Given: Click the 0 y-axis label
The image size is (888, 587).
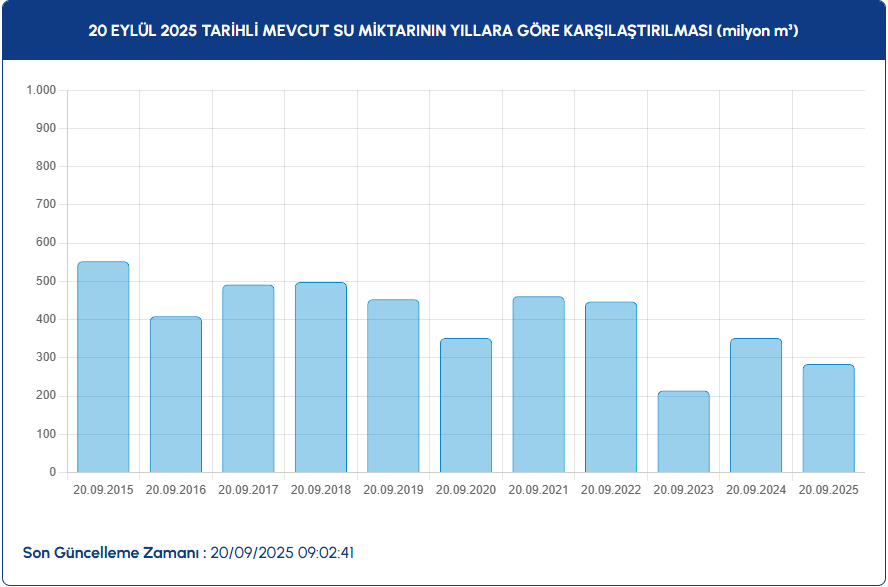Looking at the screenshot, I should click(x=53, y=472).
